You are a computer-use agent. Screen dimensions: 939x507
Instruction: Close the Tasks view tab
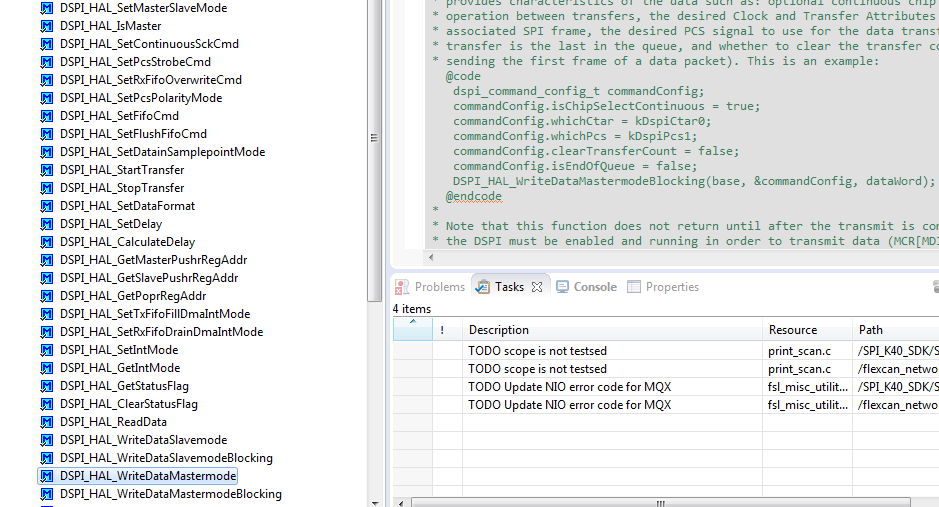[x=537, y=287]
